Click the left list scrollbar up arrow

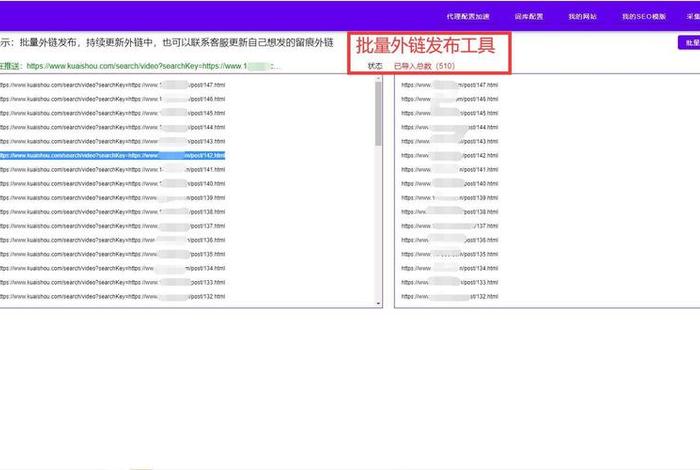point(379,79)
